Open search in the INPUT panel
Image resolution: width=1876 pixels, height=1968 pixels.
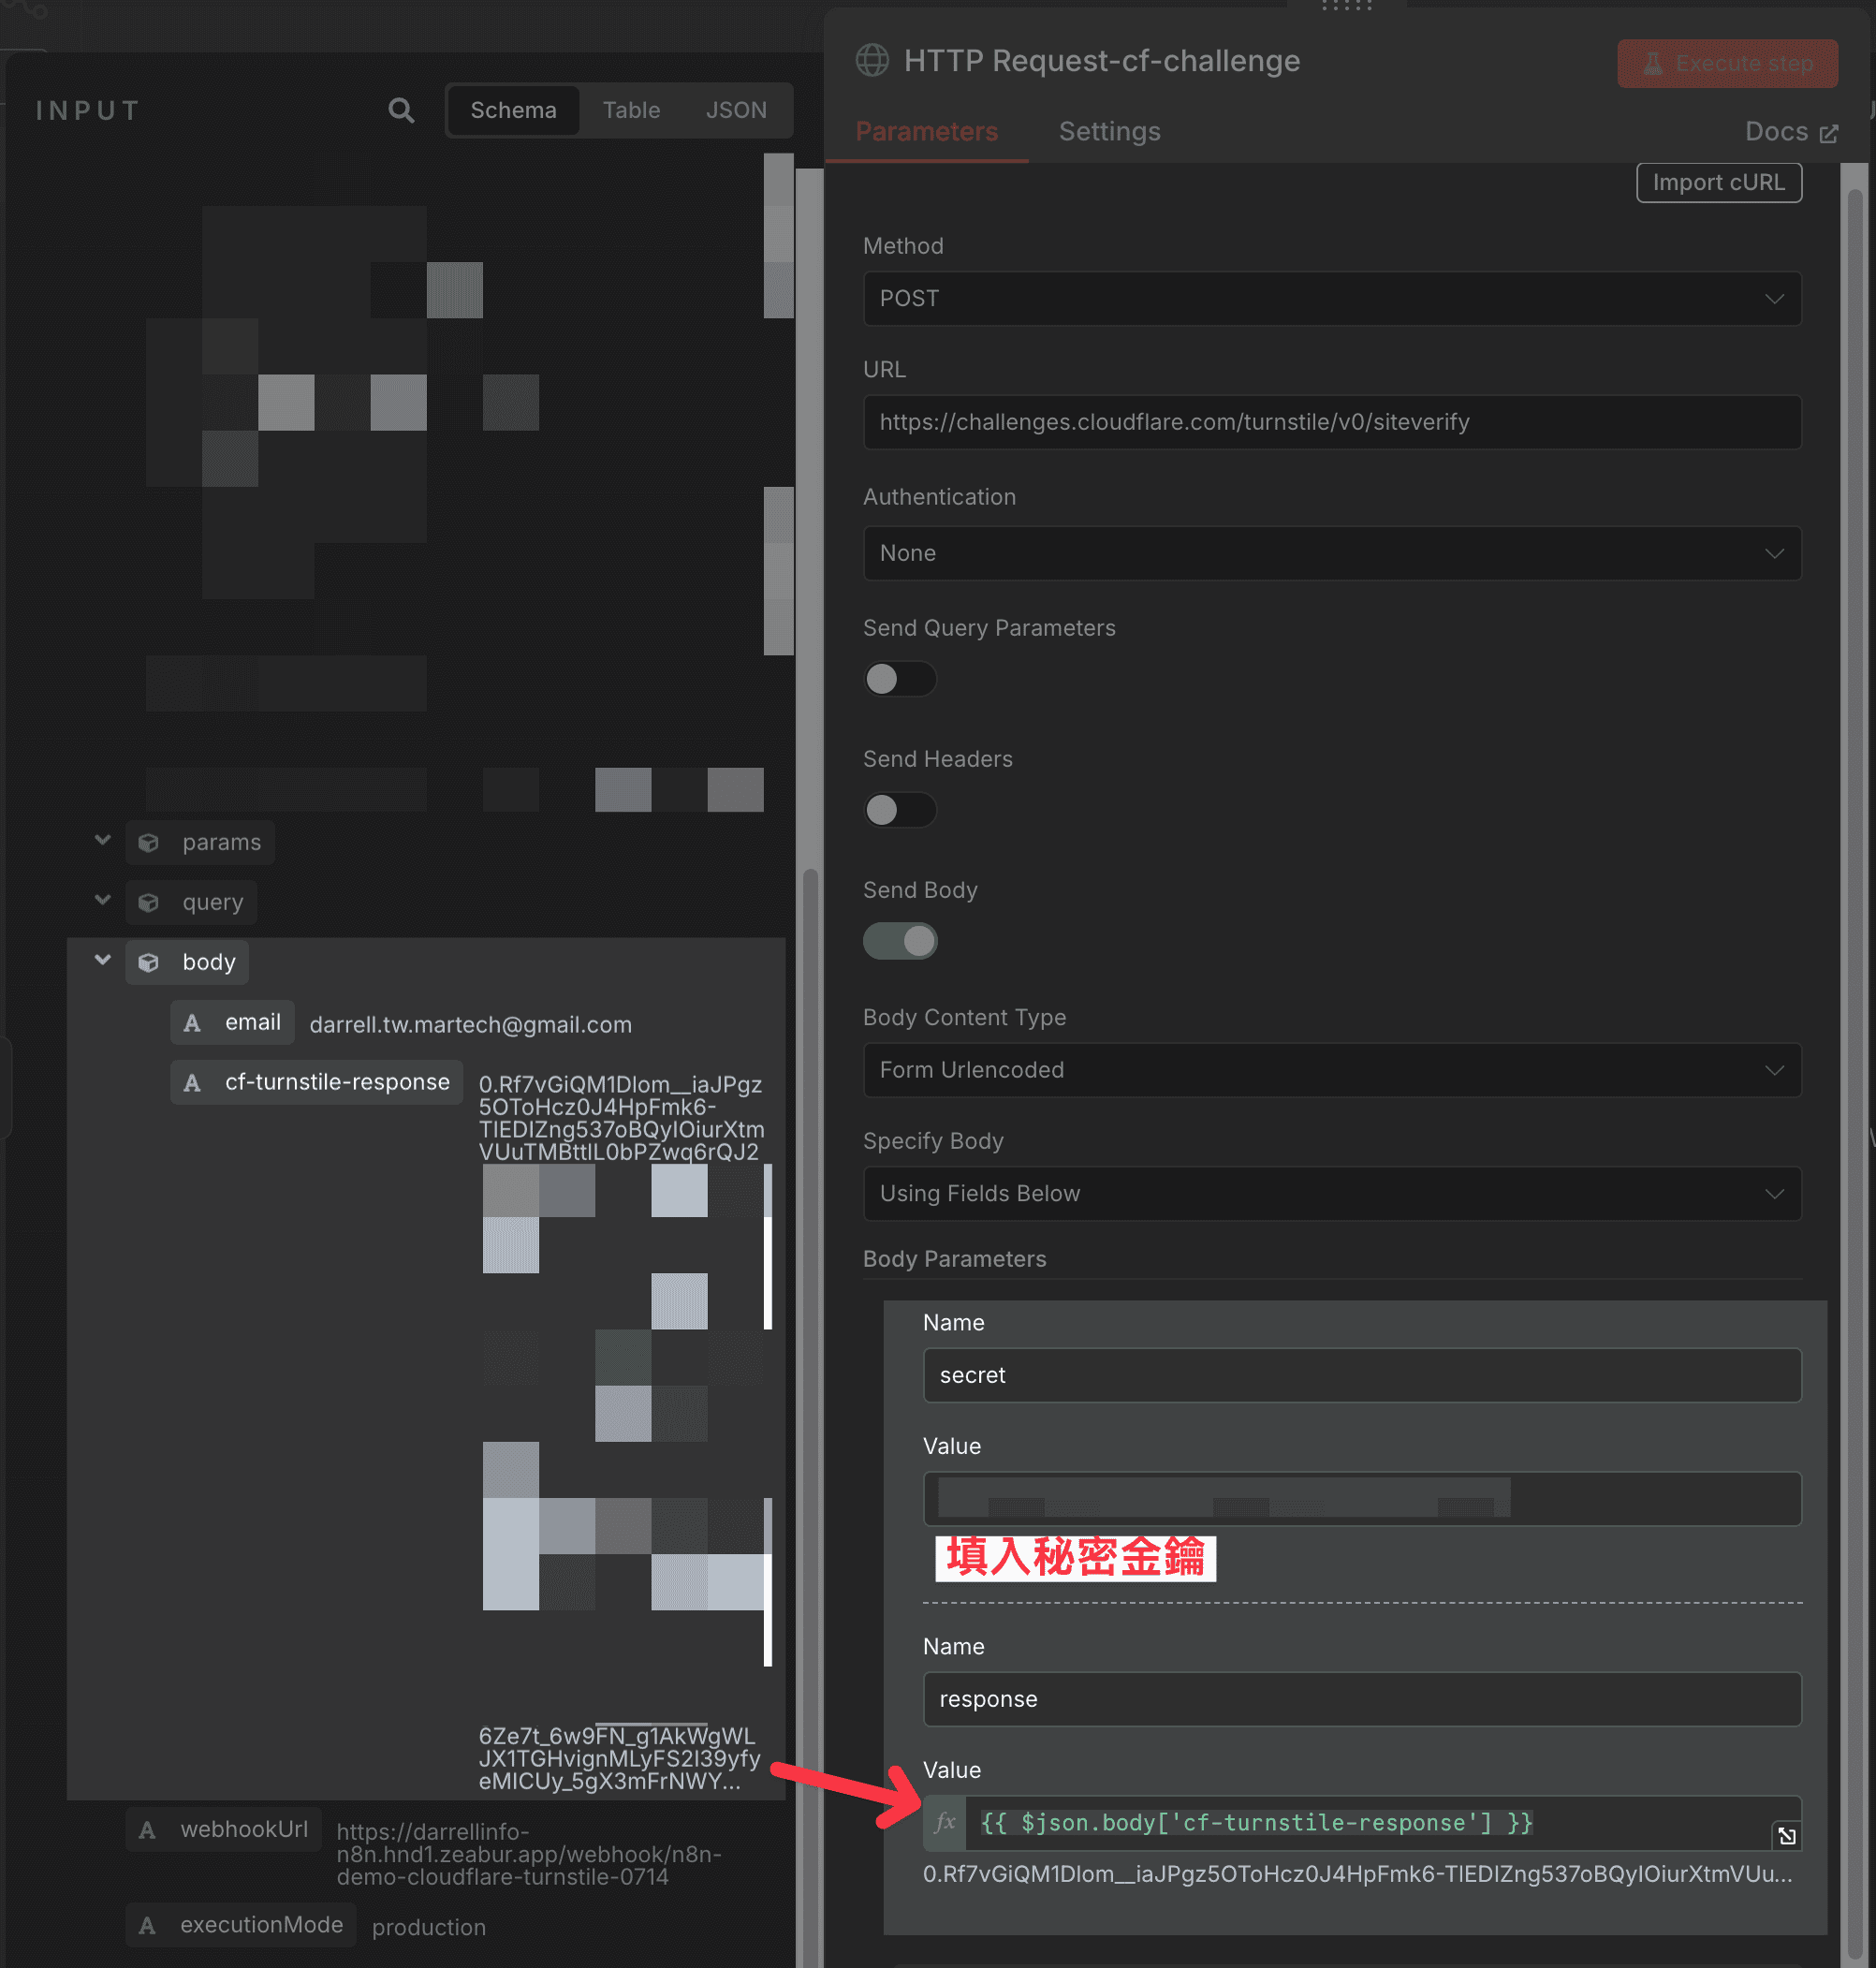click(400, 110)
